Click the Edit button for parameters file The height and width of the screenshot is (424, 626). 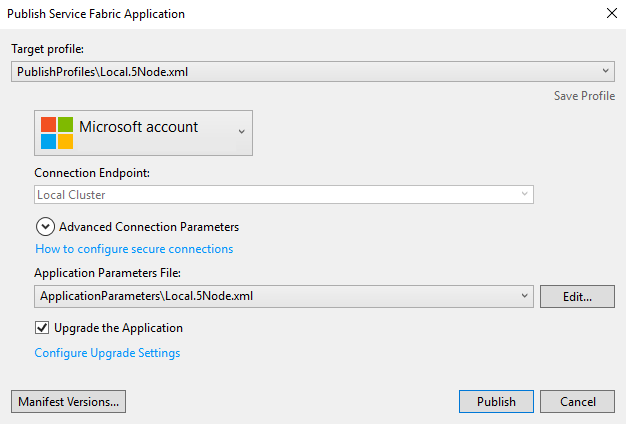577,296
